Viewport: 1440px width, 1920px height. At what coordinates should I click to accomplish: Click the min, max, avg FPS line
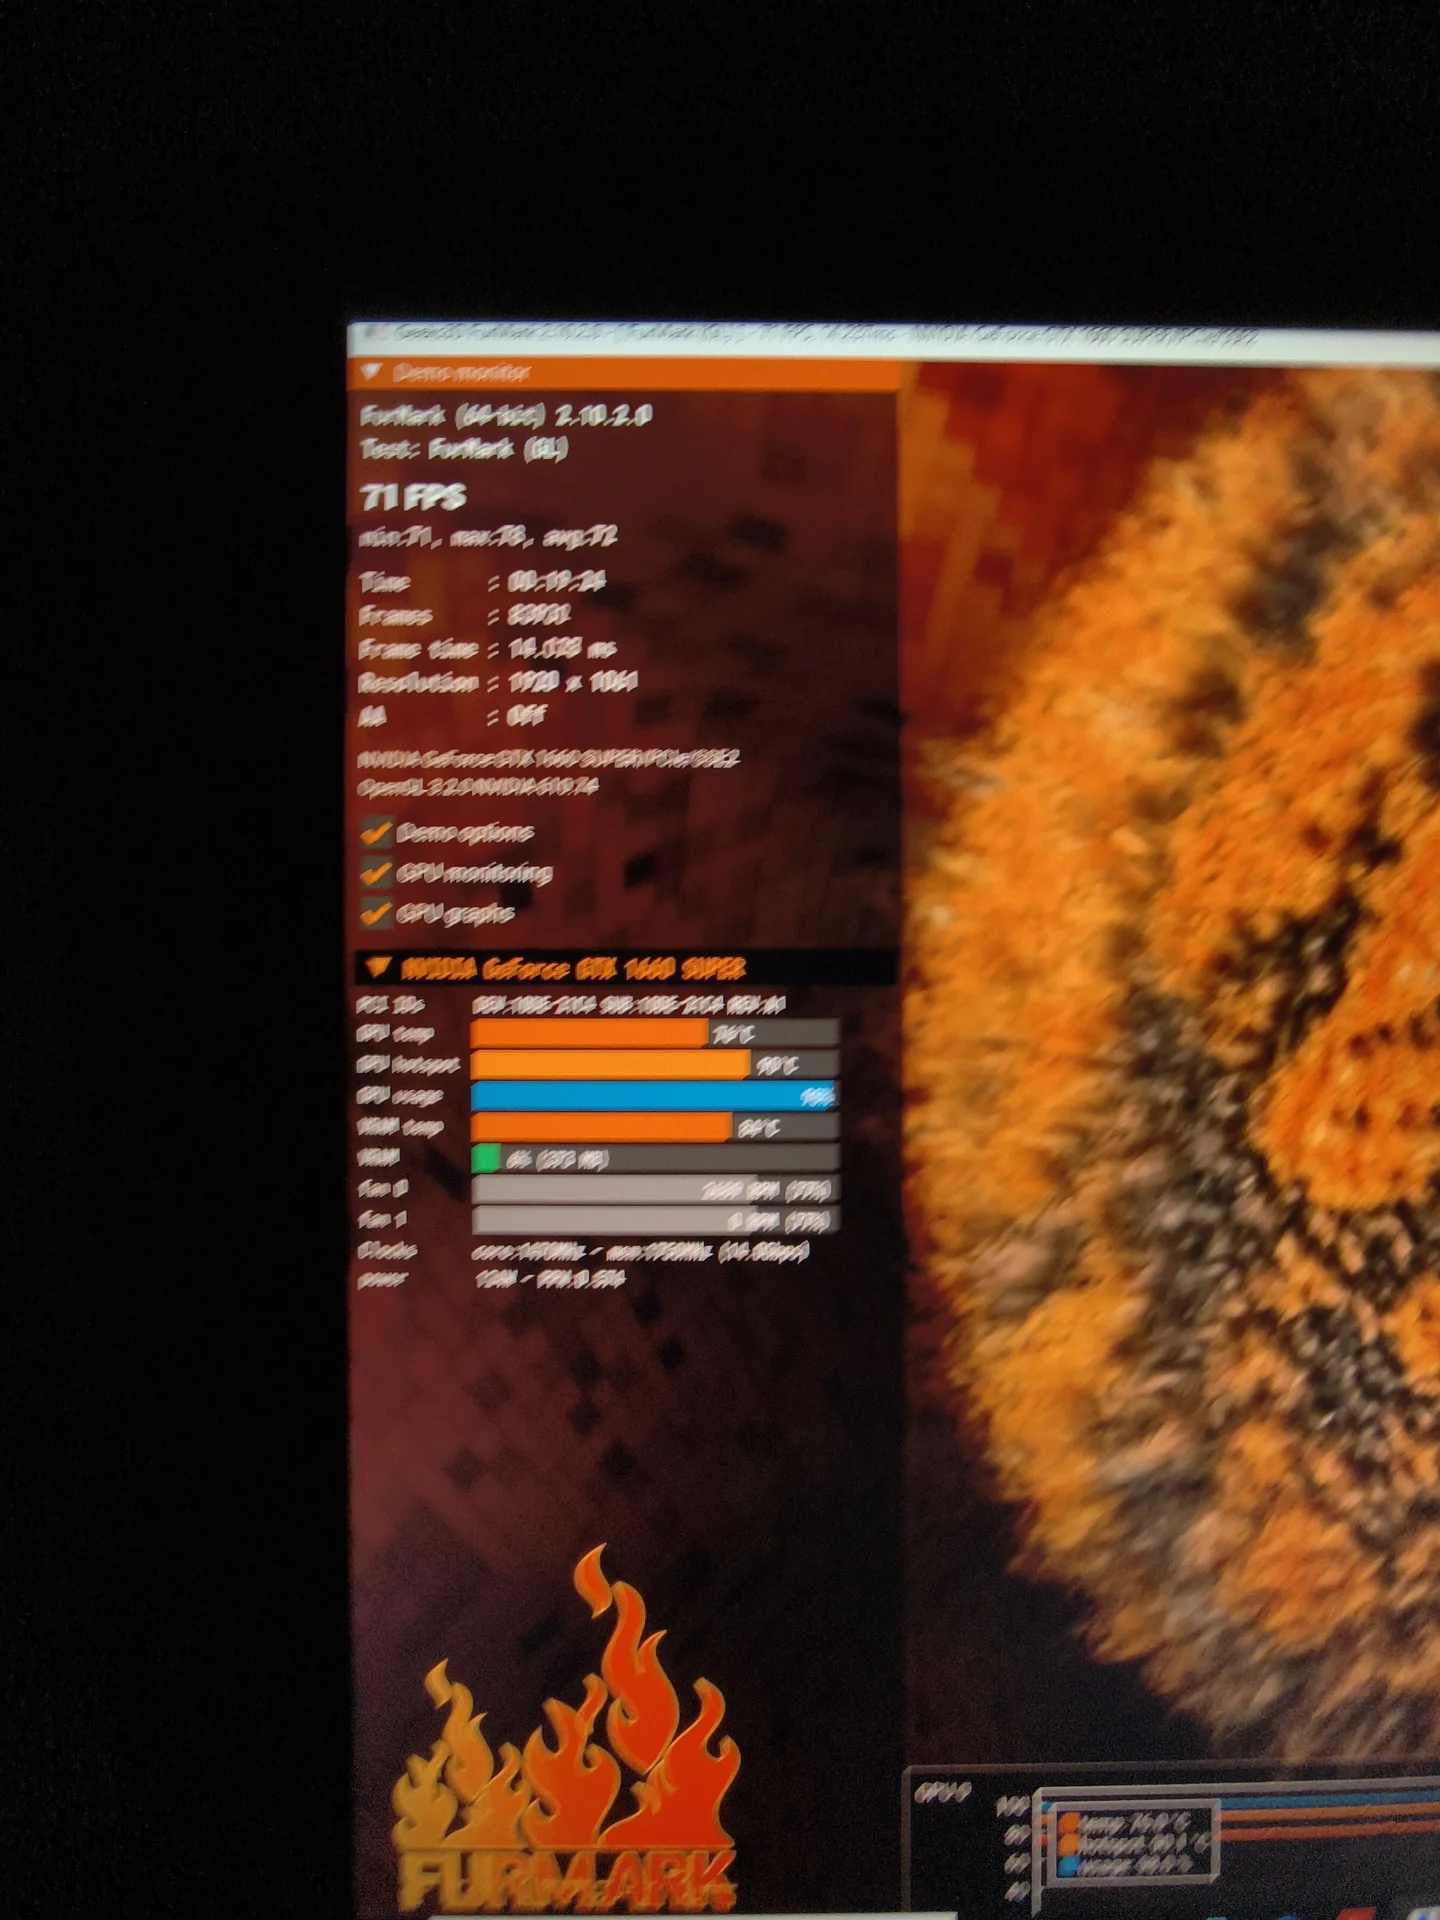click(x=487, y=537)
